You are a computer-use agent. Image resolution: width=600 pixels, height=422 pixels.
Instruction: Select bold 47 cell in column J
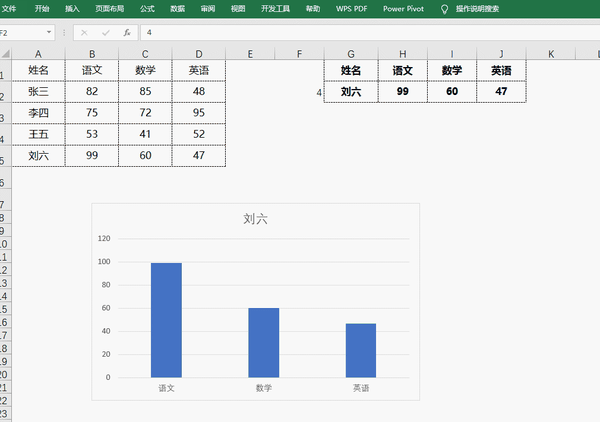501,92
